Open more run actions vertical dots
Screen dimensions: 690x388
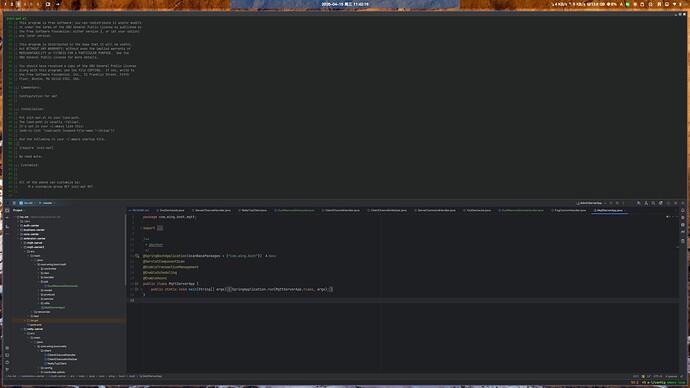(623, 203)
